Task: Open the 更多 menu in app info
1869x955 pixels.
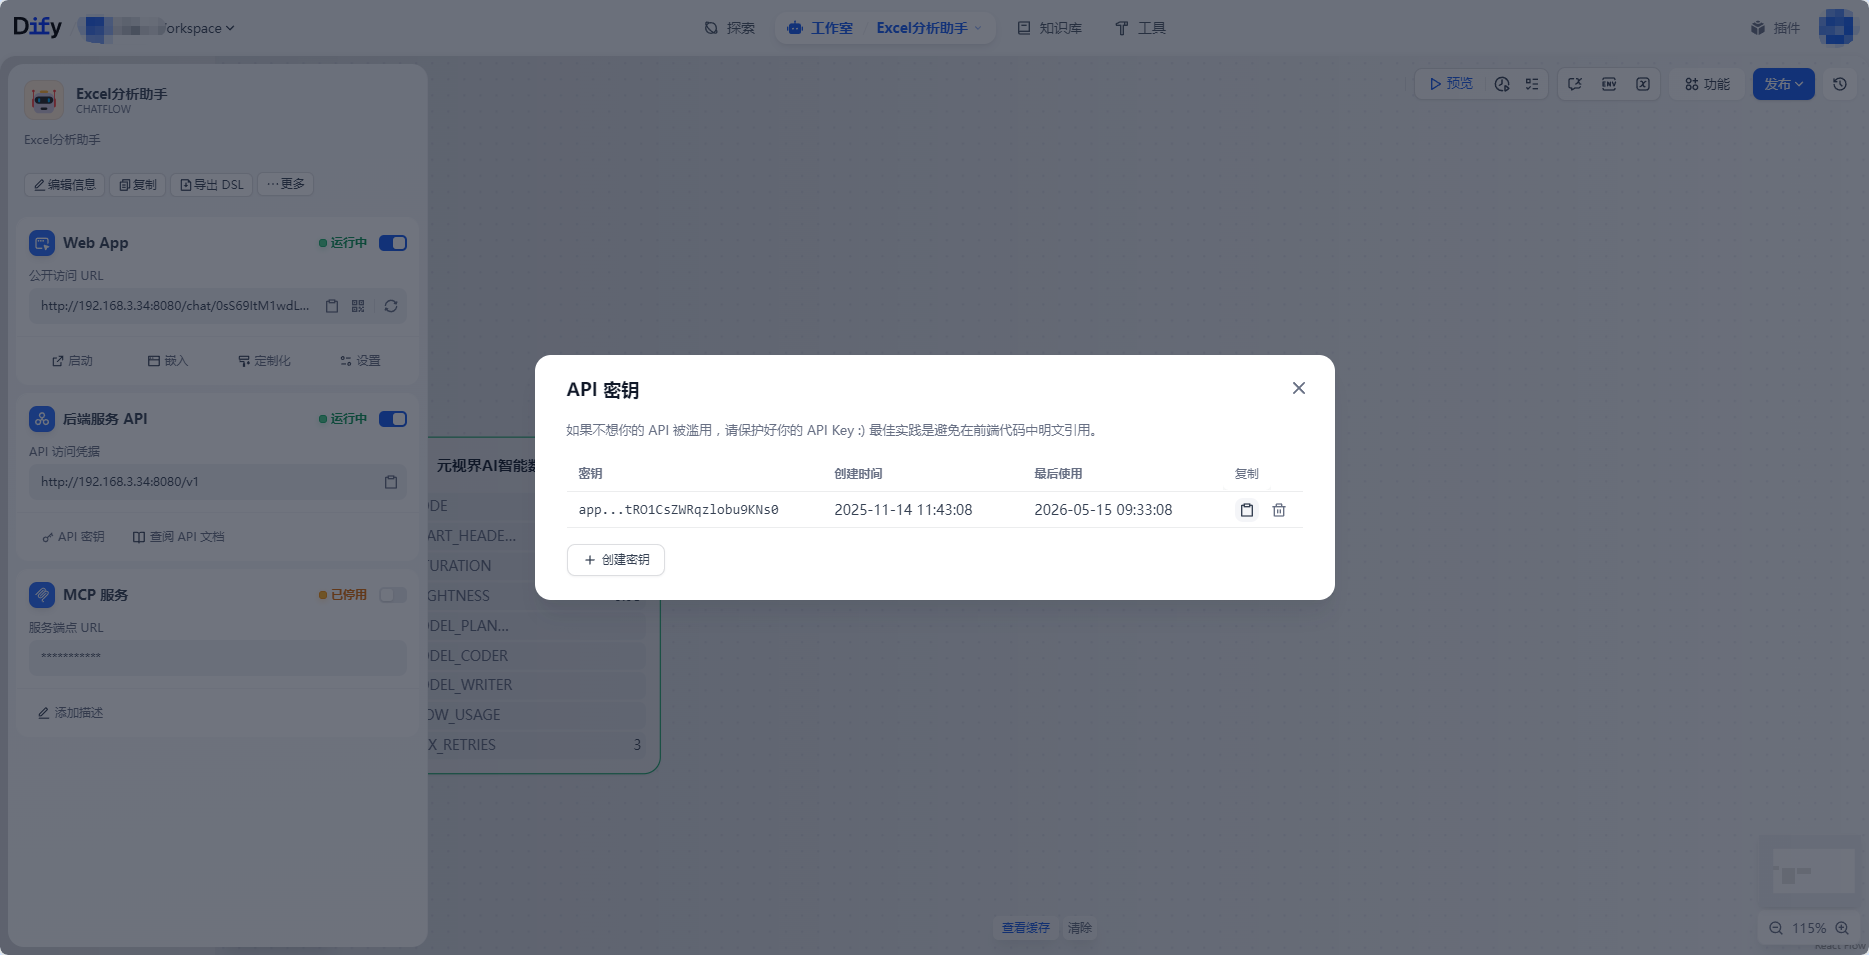Action: [286, 184]
